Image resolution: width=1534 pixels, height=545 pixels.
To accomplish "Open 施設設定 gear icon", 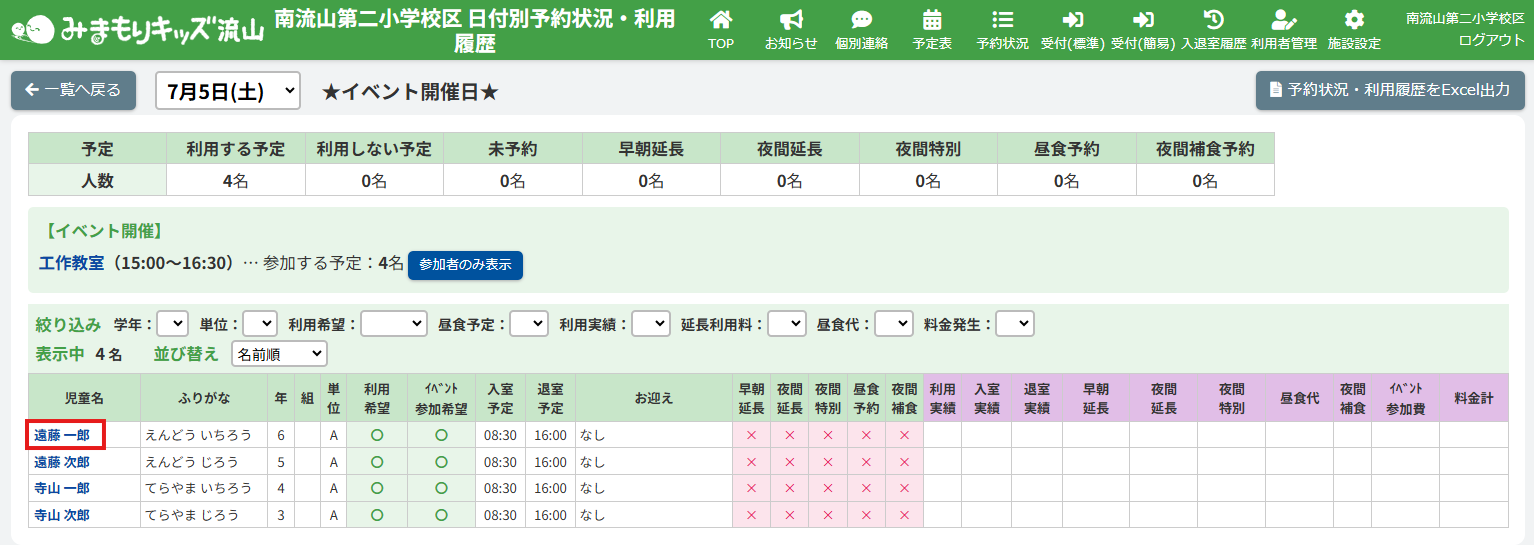I will coord(1354,20).
